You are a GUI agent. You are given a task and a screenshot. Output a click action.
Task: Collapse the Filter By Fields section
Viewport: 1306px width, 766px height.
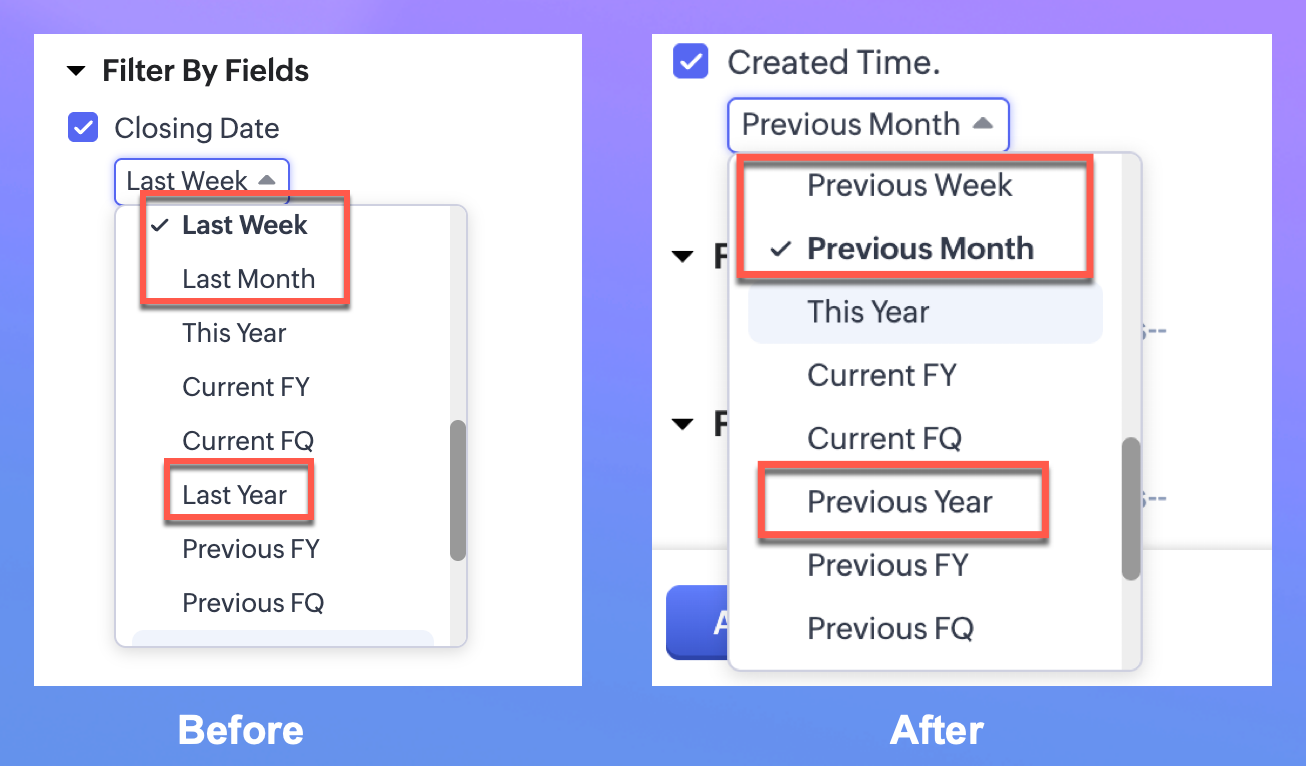pos(76,71)
